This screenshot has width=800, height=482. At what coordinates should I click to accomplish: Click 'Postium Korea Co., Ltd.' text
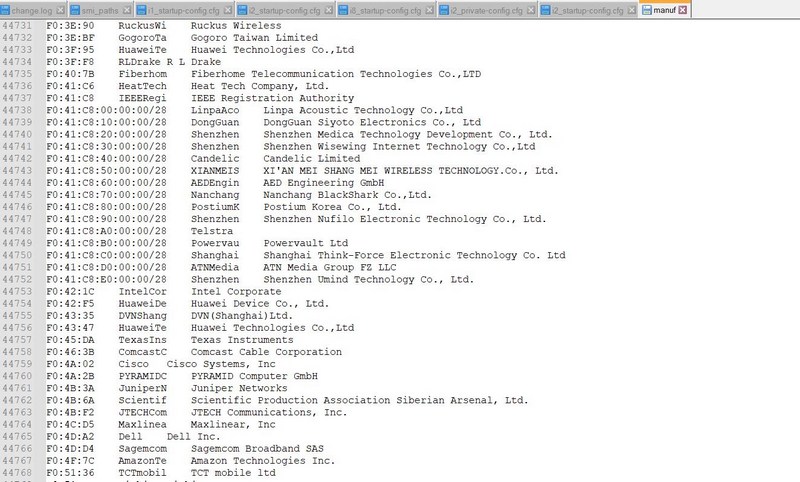click(x=332, y=207)
